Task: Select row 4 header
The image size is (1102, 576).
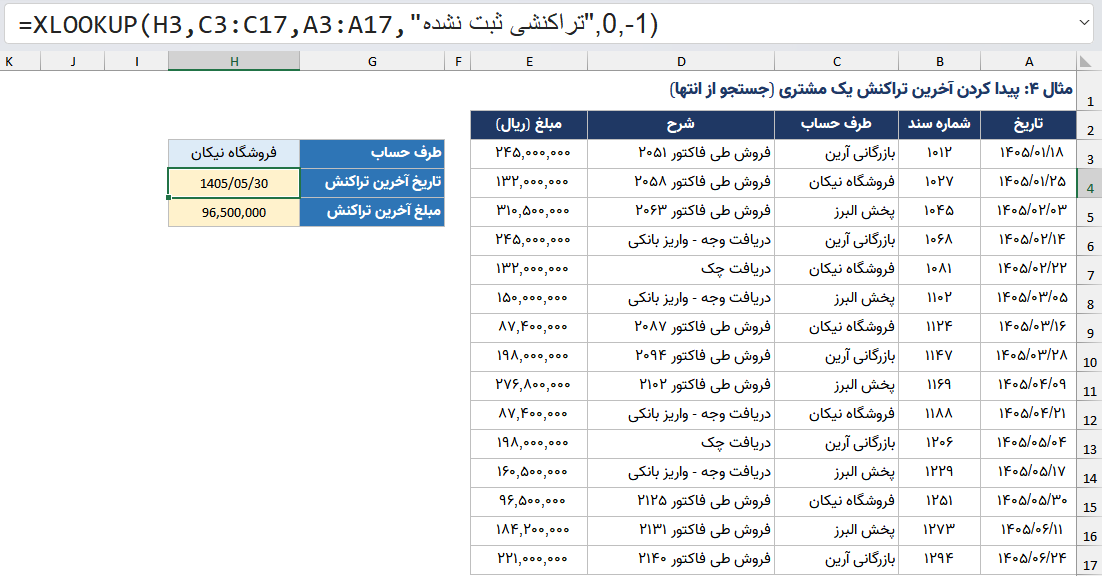Action: click(1089, 183)
